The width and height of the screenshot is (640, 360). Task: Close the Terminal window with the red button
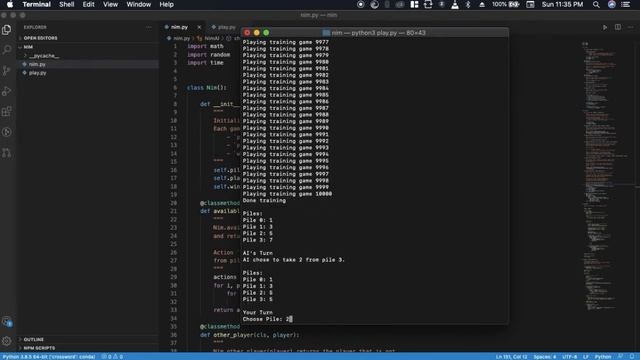point(247,33)
